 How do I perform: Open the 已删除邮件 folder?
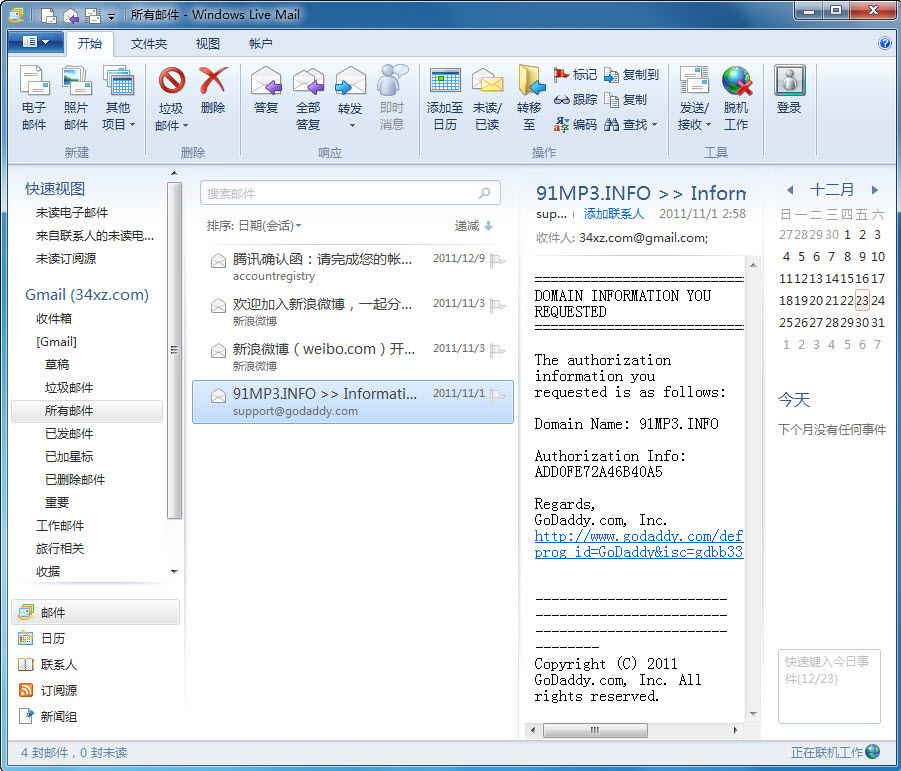click(x=75, y=479)
